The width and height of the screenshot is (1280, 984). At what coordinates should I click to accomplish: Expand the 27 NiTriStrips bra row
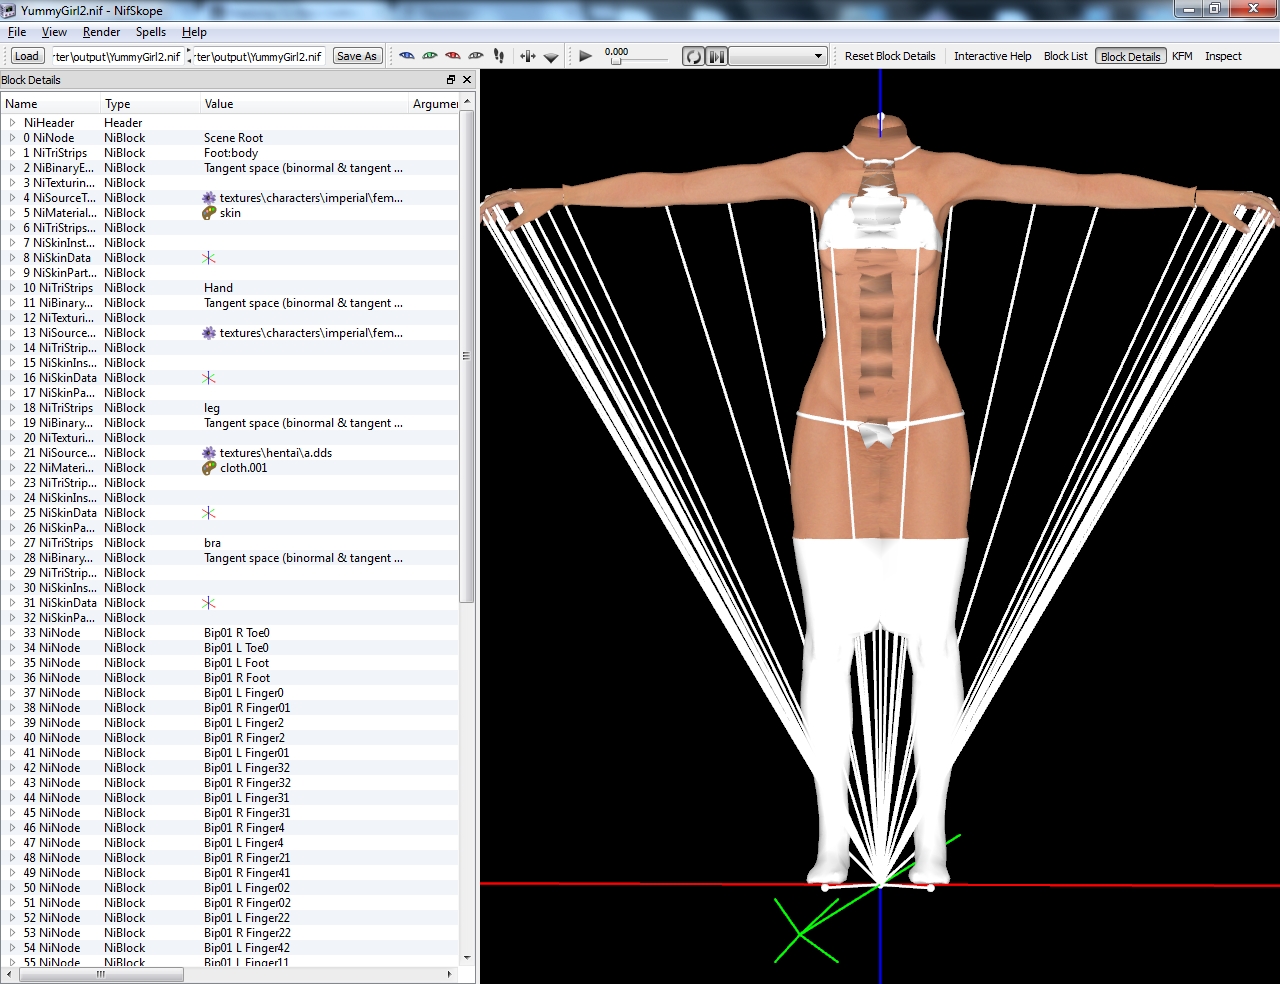point(12,543)
